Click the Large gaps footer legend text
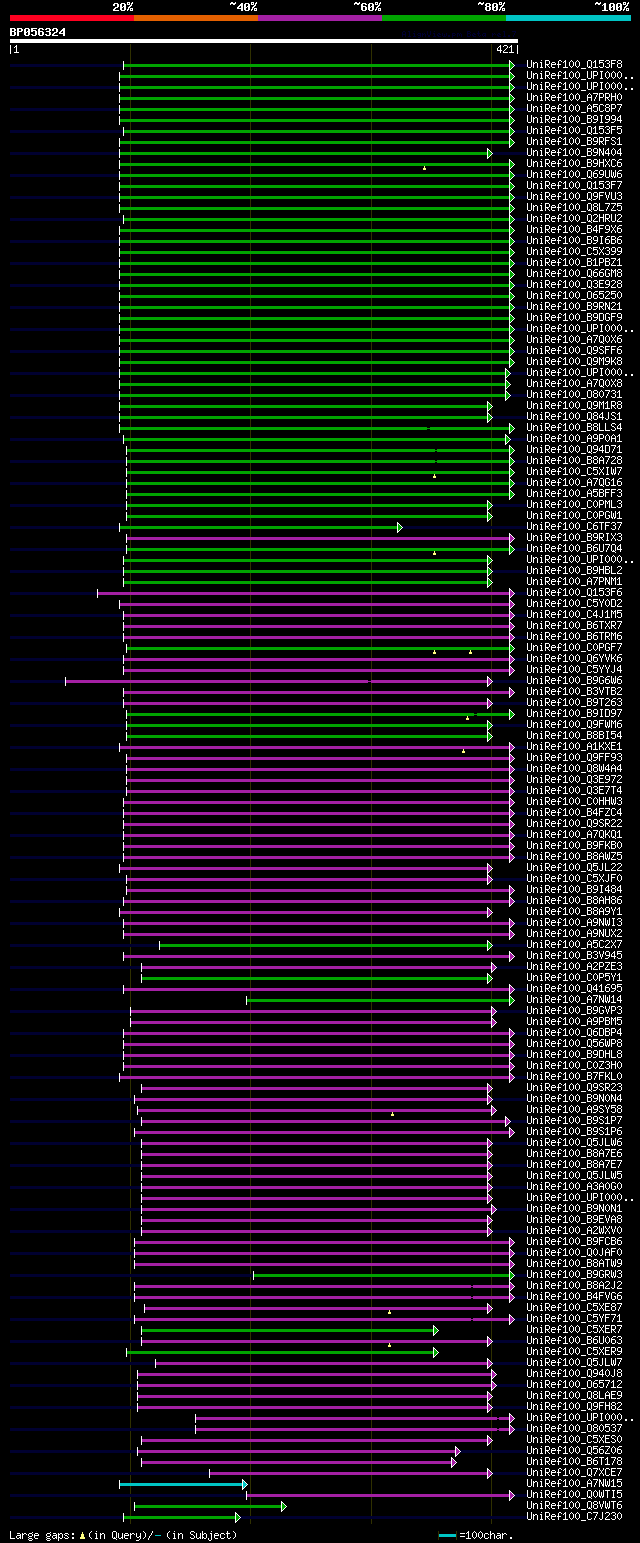The width and height of the screenshot is (640, 1543). 123,1535
